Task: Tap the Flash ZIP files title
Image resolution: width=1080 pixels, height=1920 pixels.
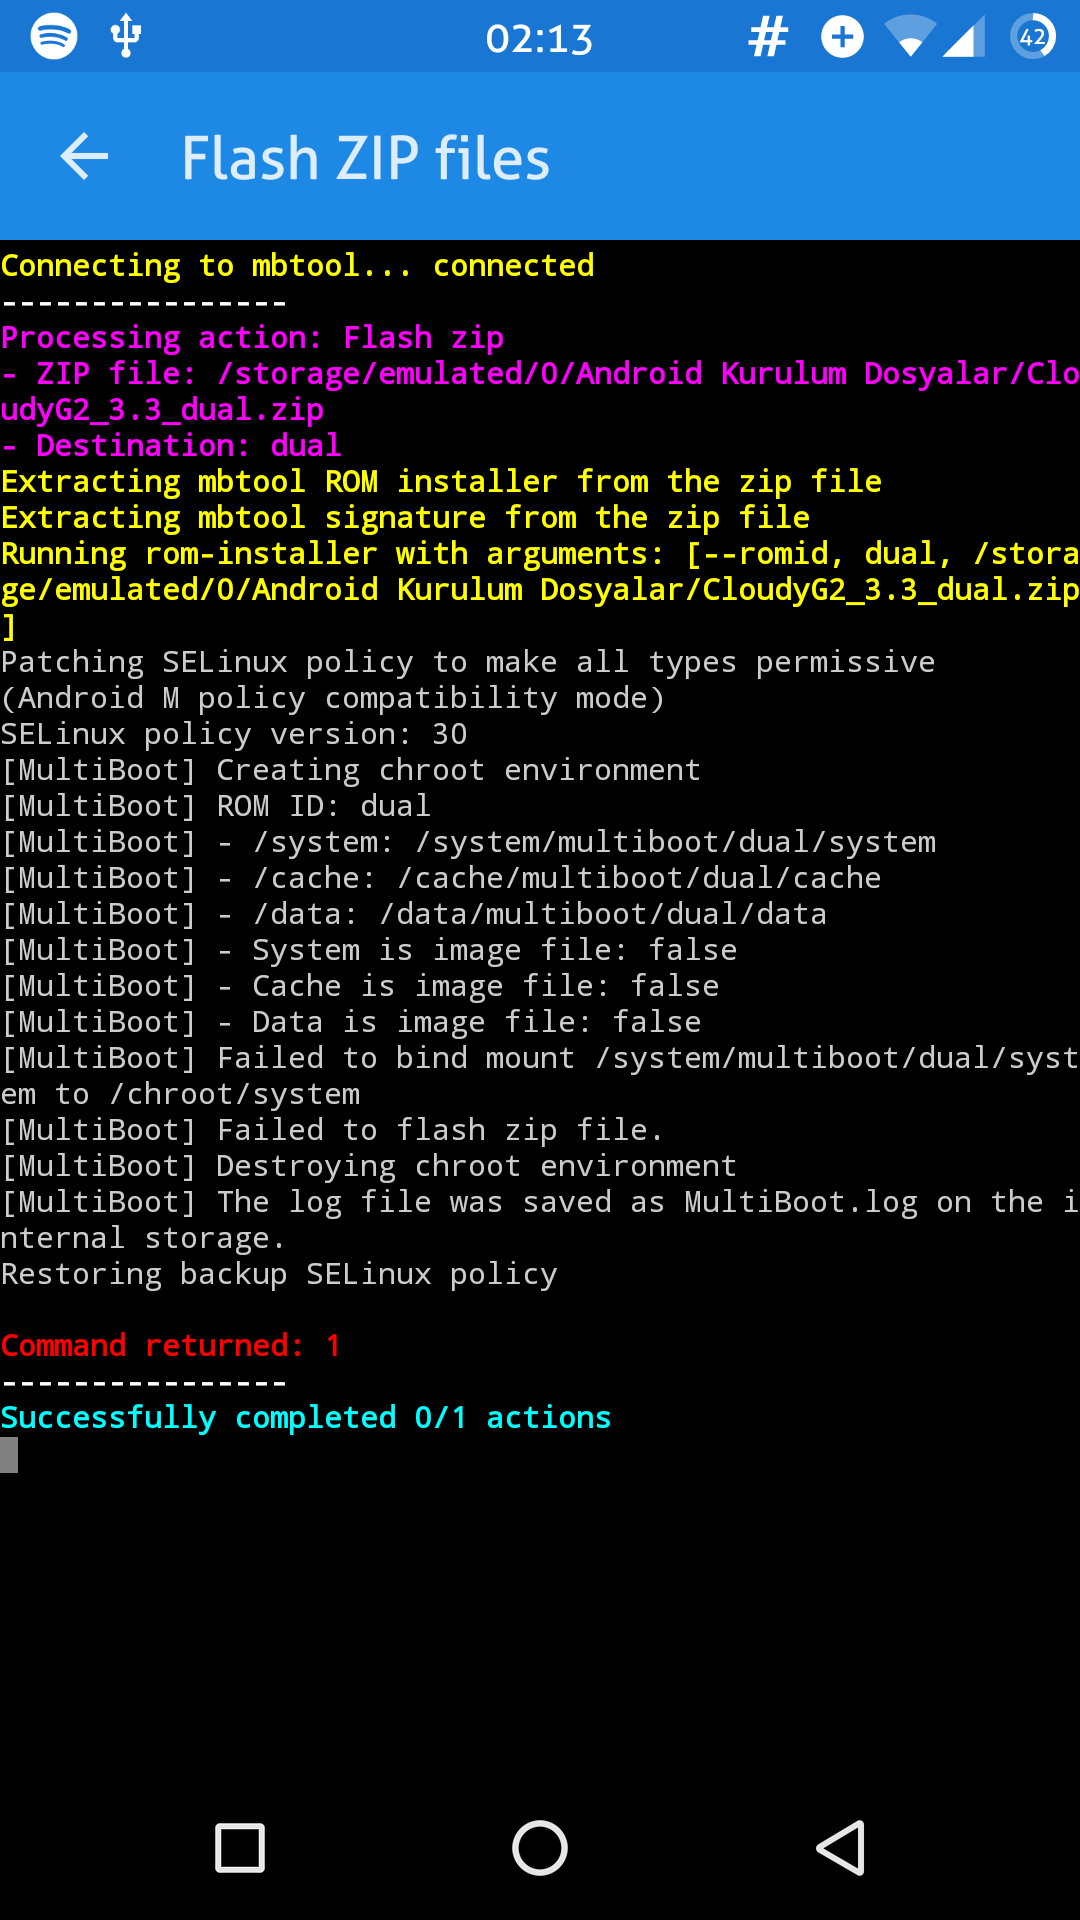Action: pos(366,158)
